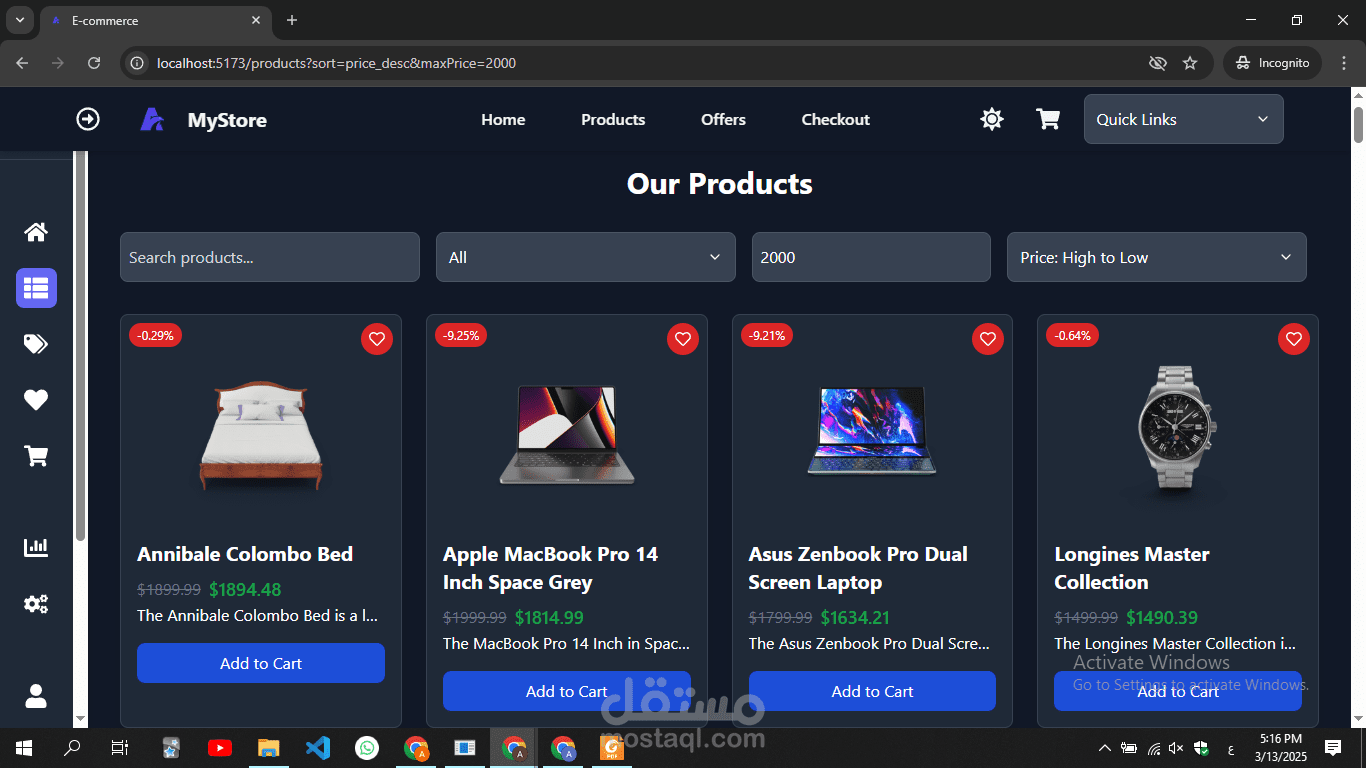The height and width of the screenshot is (768, 1366).
Task: Open Offers in the navbar
Action: pos(723,119)
